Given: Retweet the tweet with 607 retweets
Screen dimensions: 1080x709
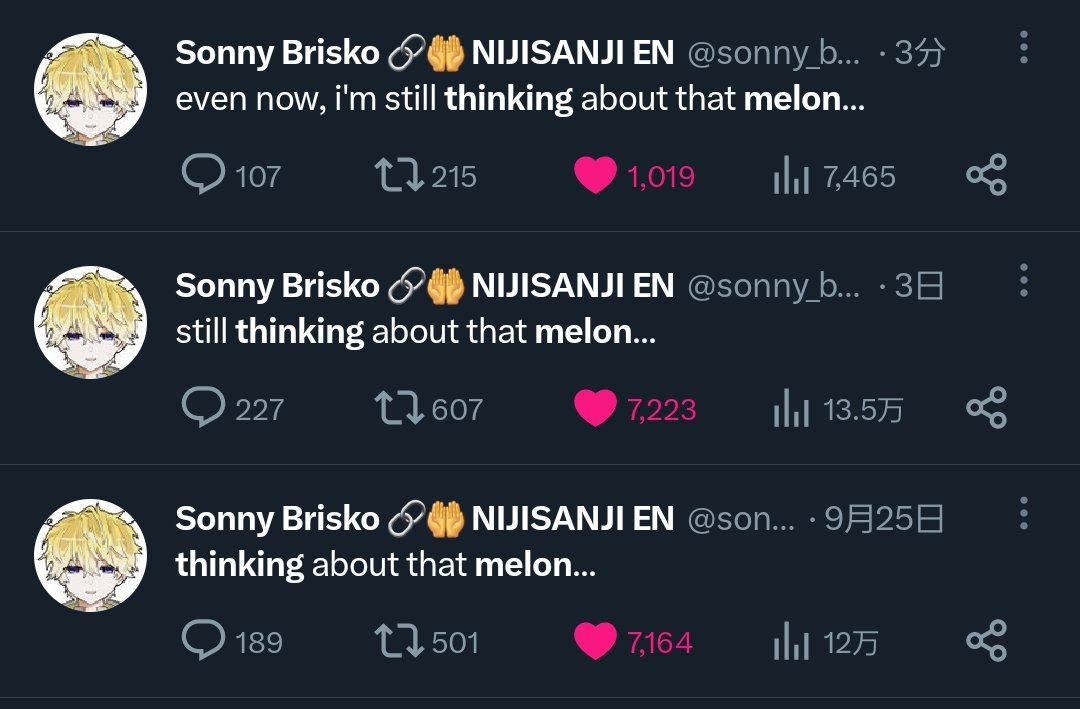Looking at the screenshot, I should coord(398,408).
